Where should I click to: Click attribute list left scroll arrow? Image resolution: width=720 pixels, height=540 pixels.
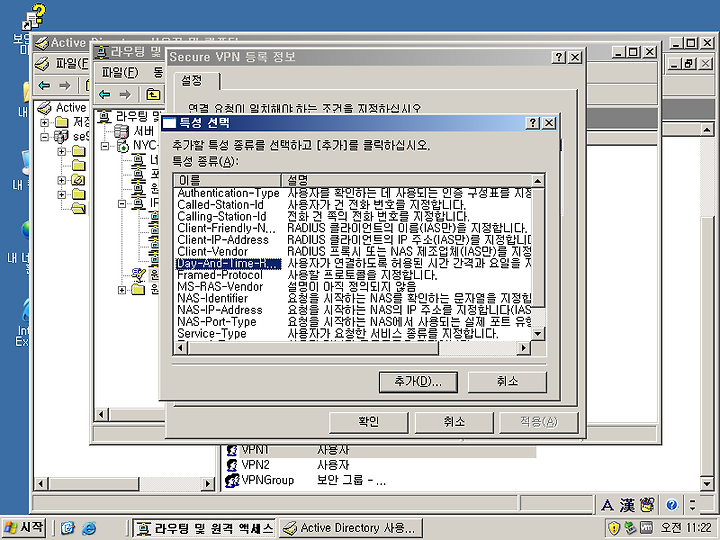pos(180,348)
